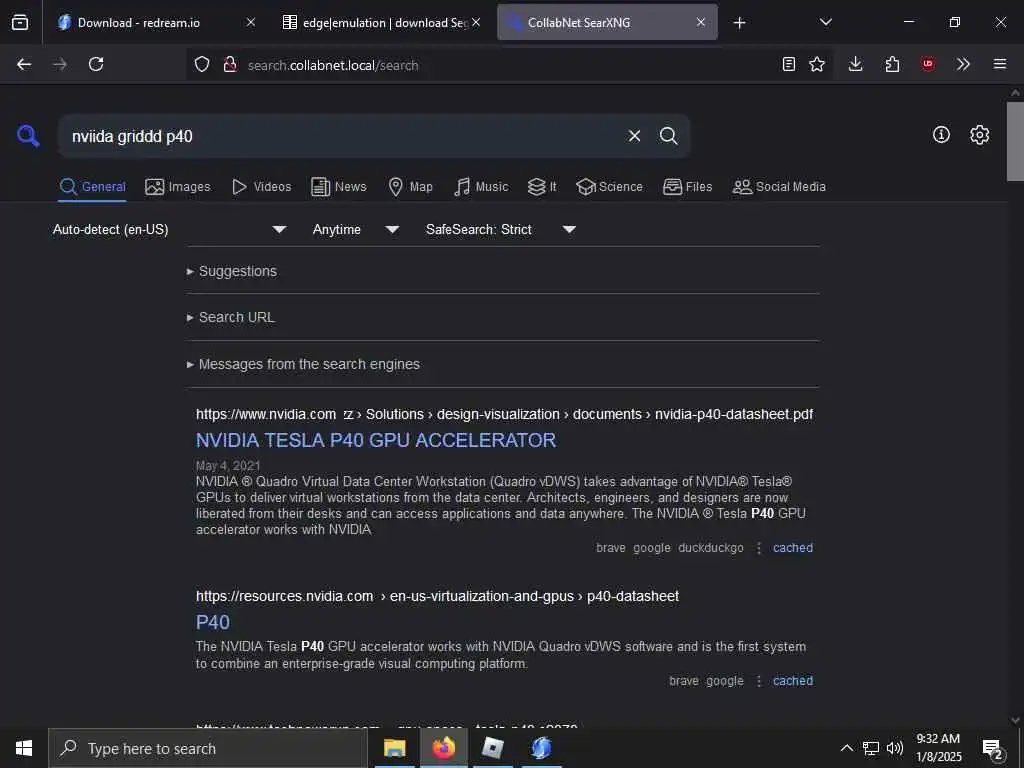Switch to Map category
Image resolution: width=1024 pixels, height=768 pixels.
411,187
